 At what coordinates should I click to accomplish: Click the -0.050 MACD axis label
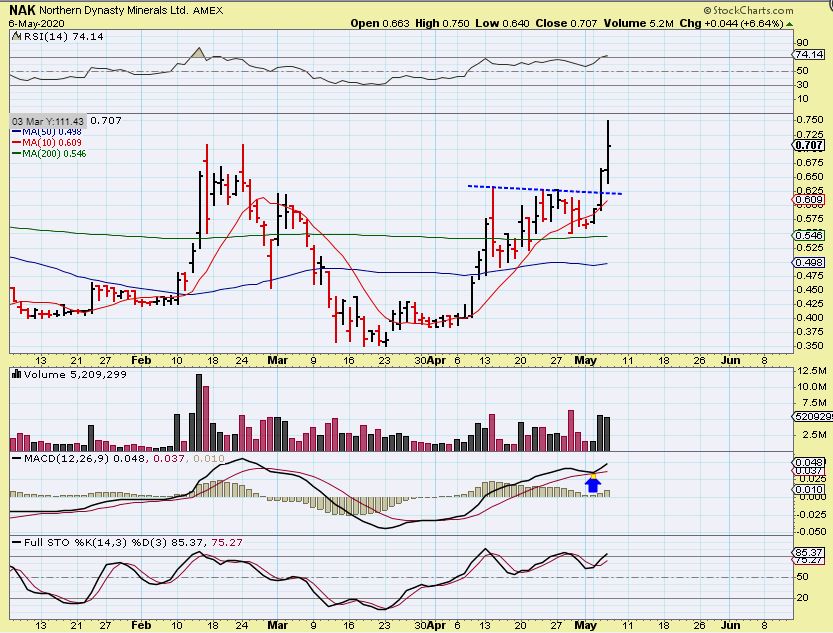click(811, 532)
